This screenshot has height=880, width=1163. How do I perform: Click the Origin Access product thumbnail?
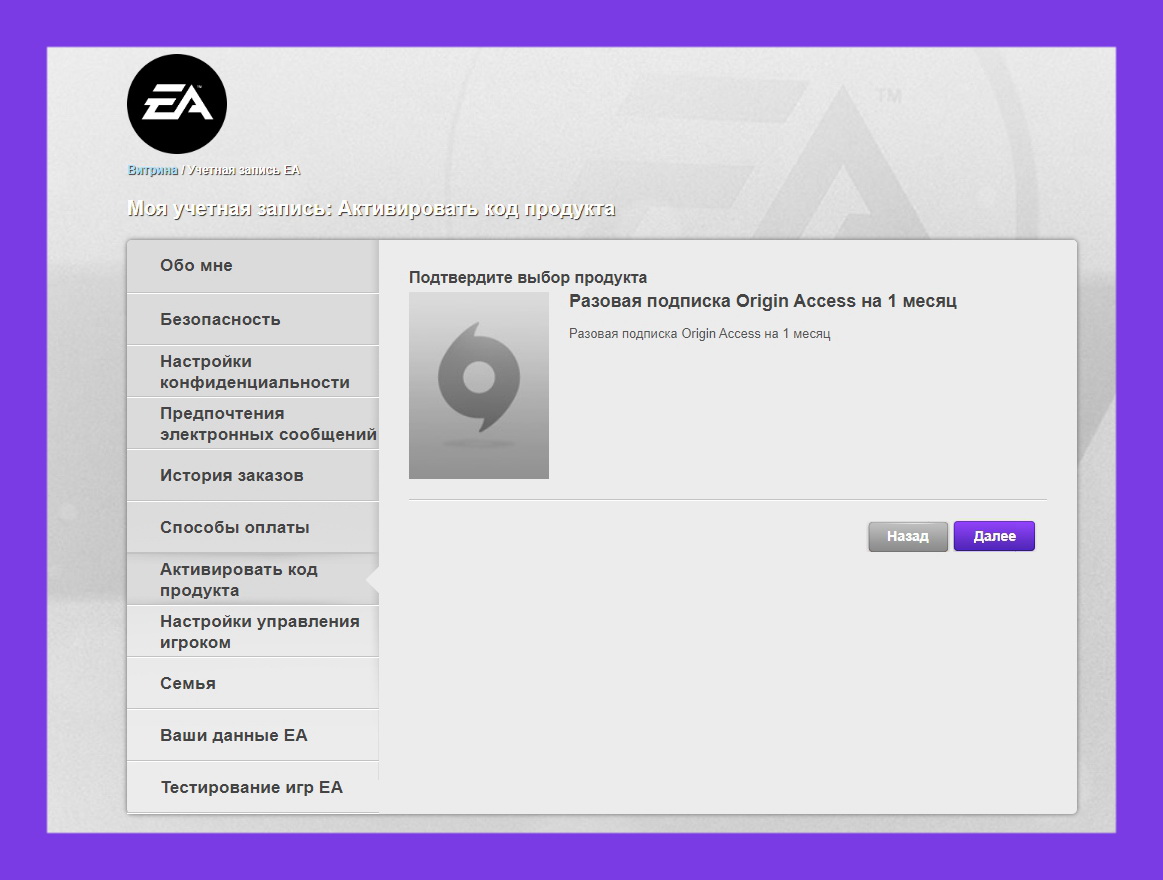click(x=478, y=385)
